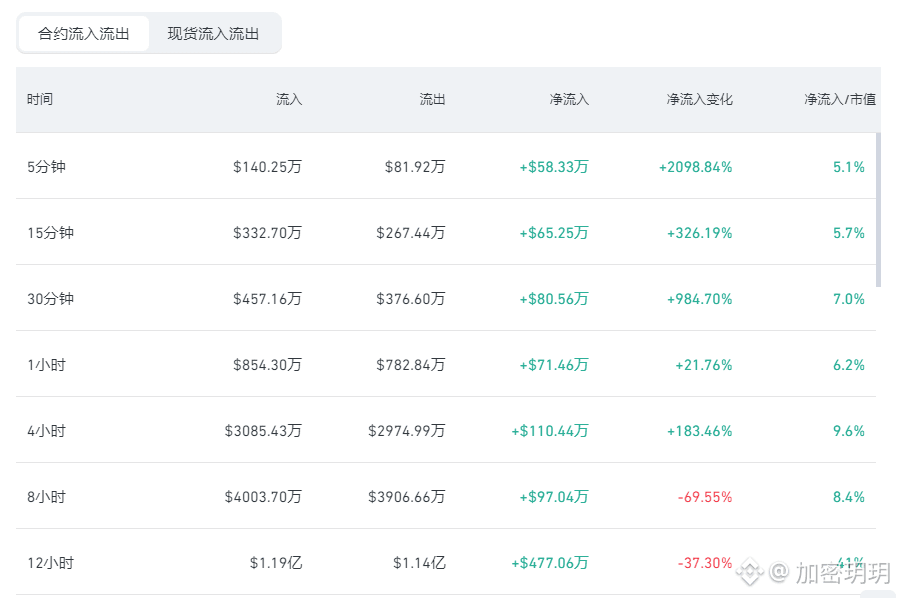Sort by 流出 column header
Image resolution: width=898 pixels, height=598 pixels.
coord(432,99)
